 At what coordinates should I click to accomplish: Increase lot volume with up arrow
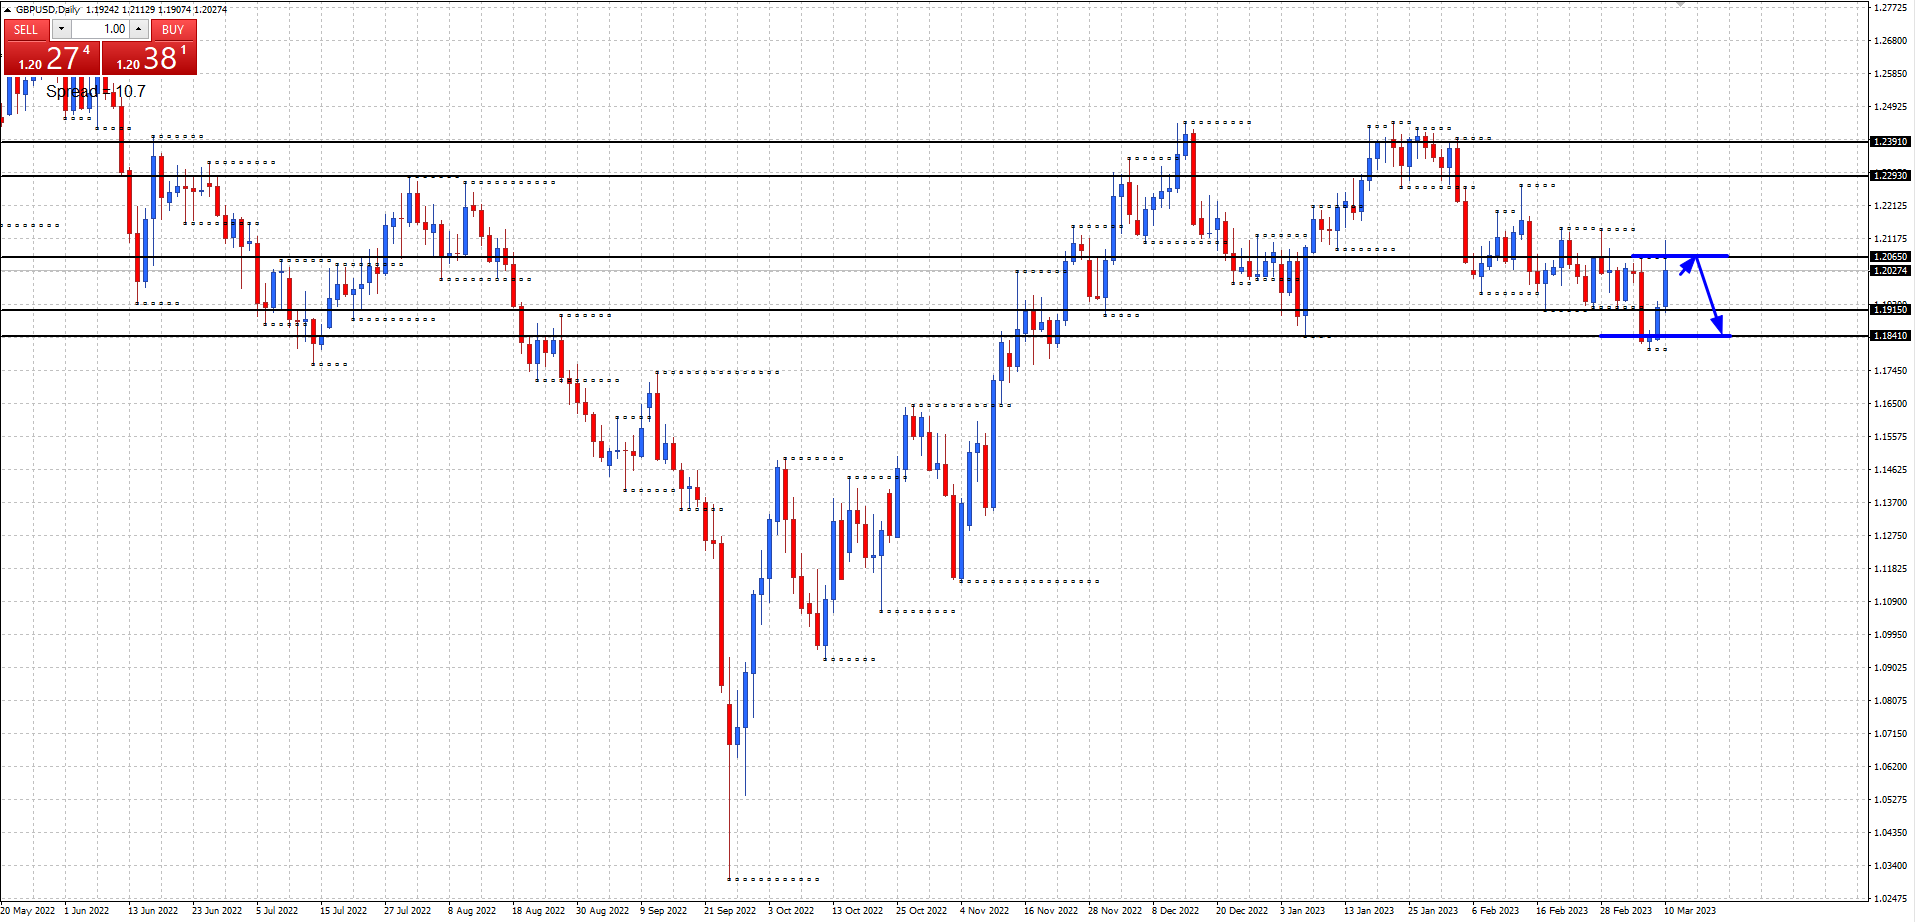point(139,30)
